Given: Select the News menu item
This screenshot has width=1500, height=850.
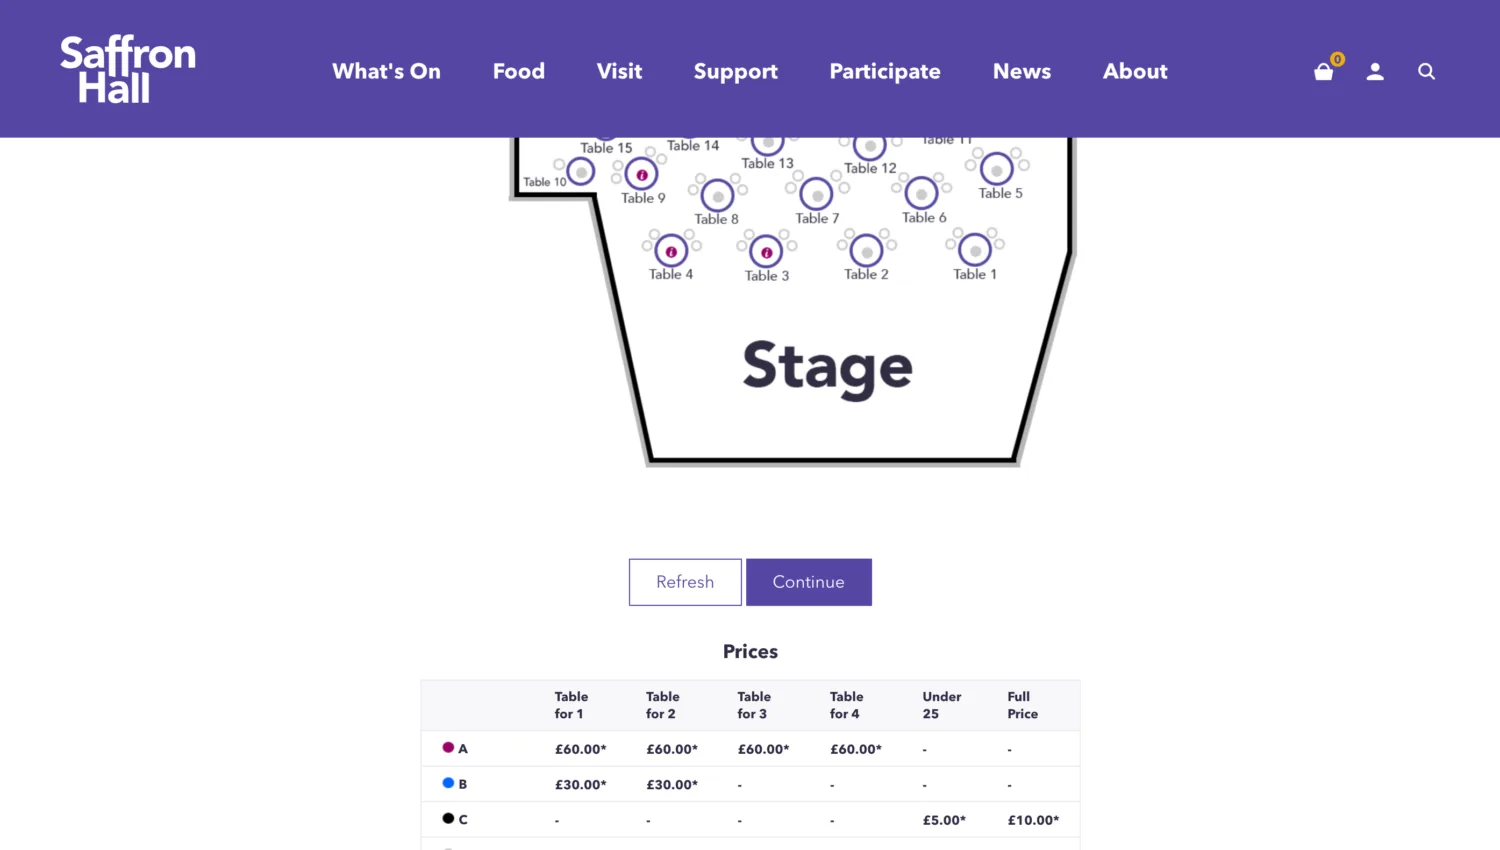Looking at the screenshot, I should click(x=1021, y=71).
